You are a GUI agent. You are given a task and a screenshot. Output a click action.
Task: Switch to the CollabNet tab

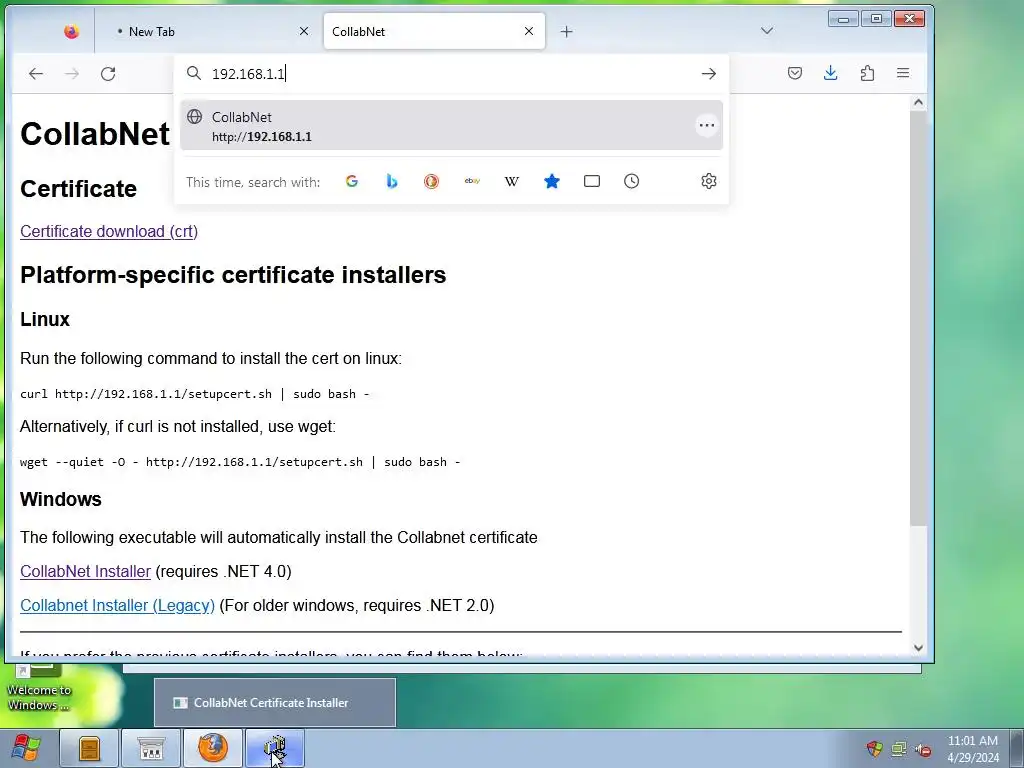434,31
